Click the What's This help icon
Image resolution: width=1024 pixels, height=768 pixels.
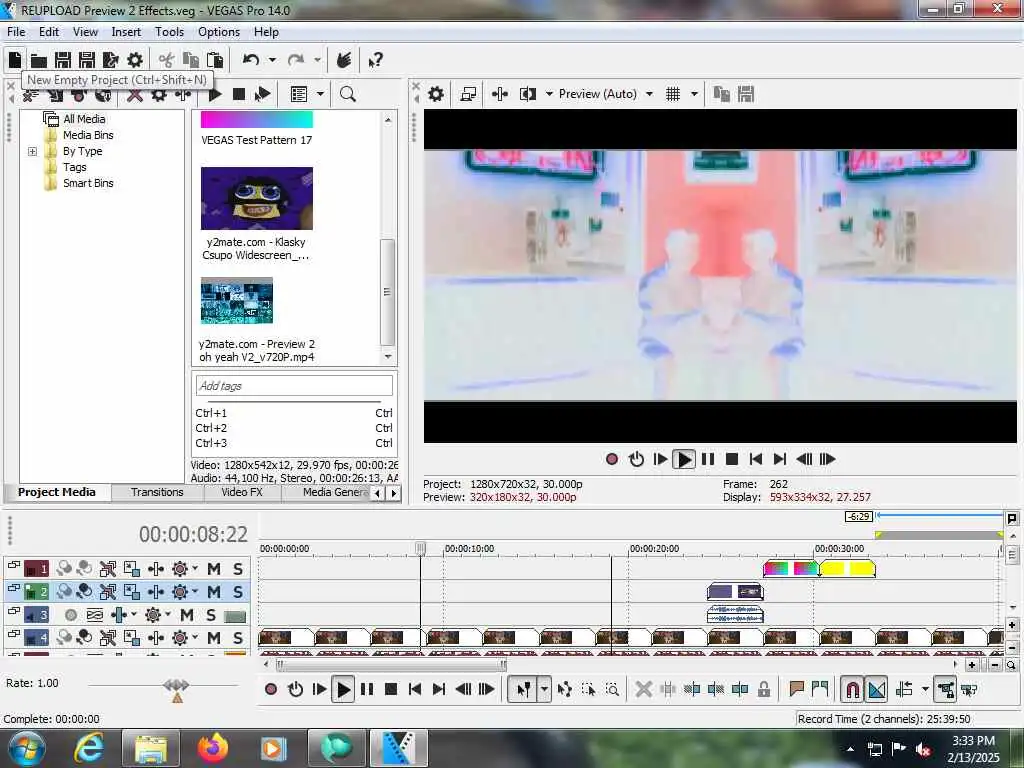tap(376, 61)
